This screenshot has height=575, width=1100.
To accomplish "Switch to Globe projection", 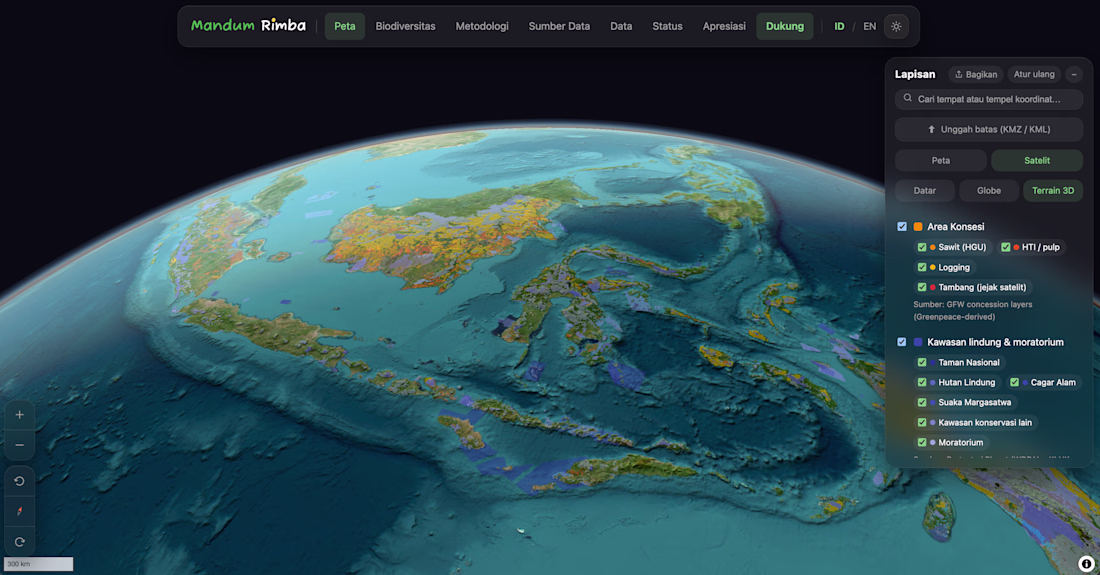I will pyautogui.click(x=988, y=191).
